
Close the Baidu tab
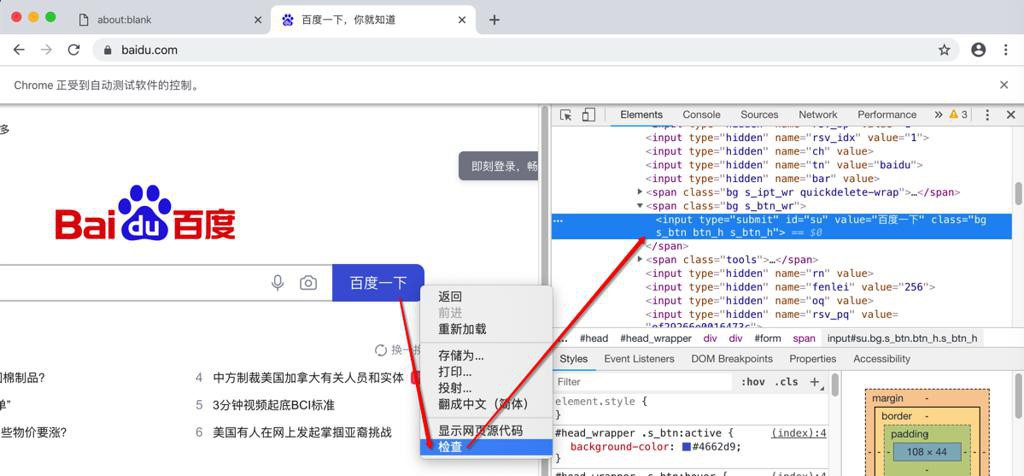(x=462, y=20)
